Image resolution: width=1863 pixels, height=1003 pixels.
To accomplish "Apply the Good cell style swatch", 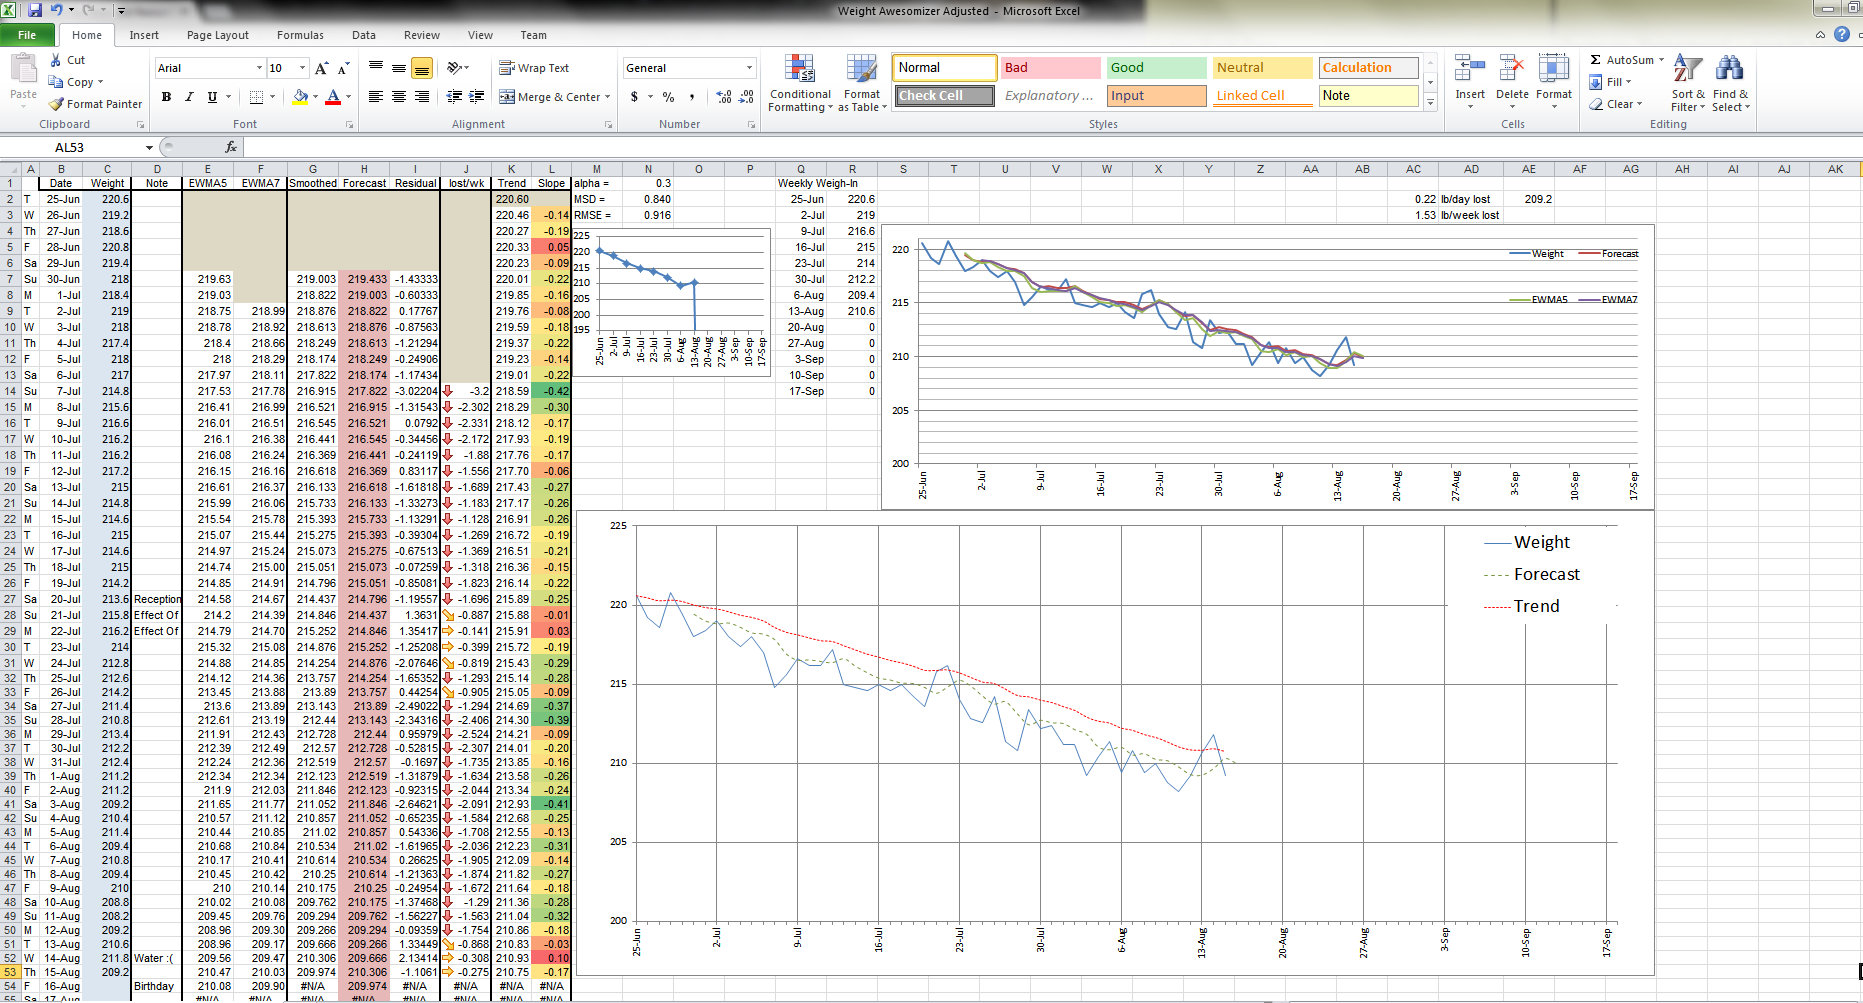I will click(x=1156, y=68).
